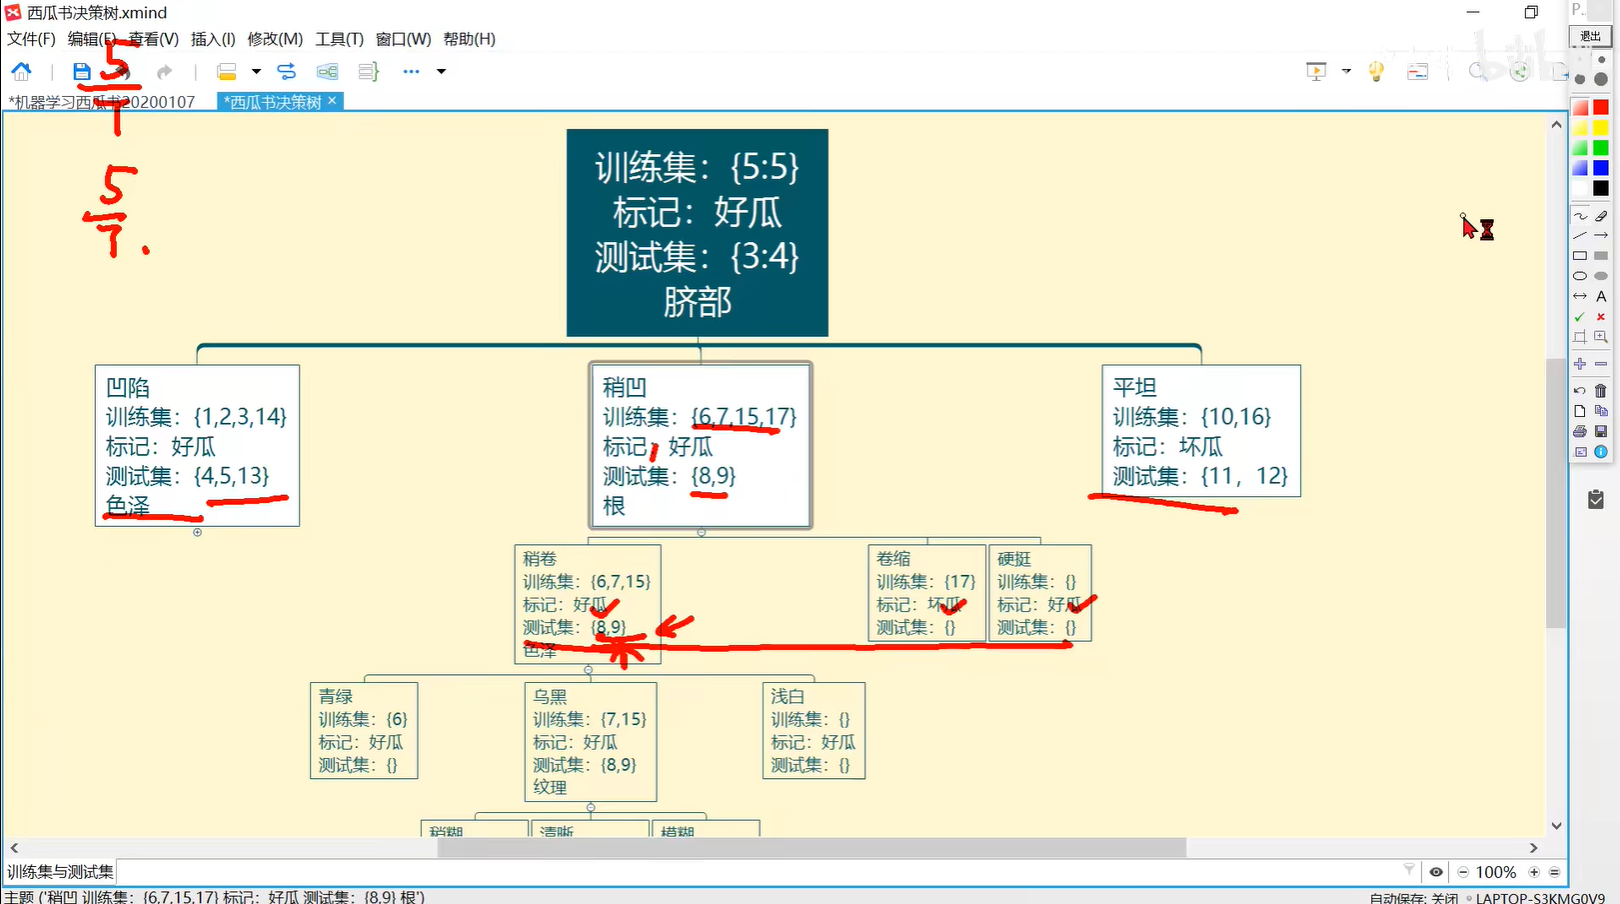Screen dimensions: 1620x904
Task: Pick the filled ellipse tool
Action: point(1601,276)
